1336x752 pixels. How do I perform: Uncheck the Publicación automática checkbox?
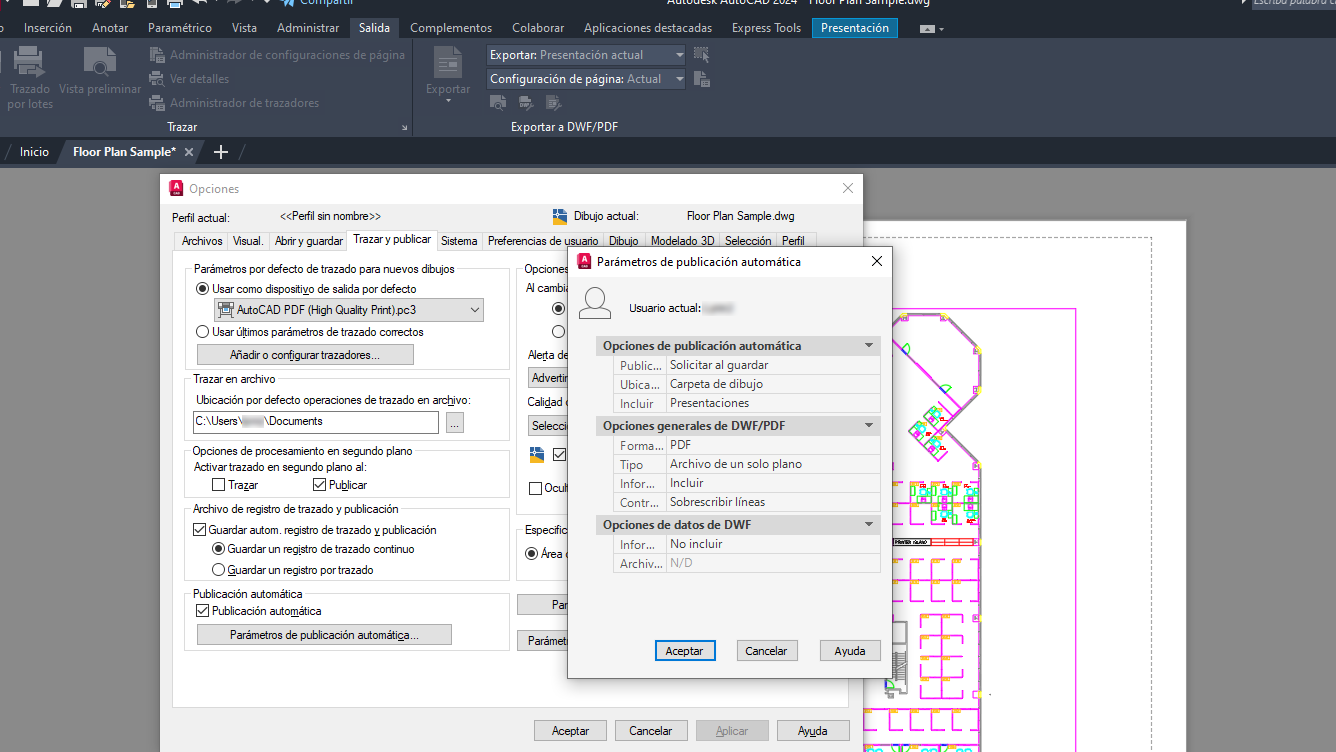(x=202, y=611)
